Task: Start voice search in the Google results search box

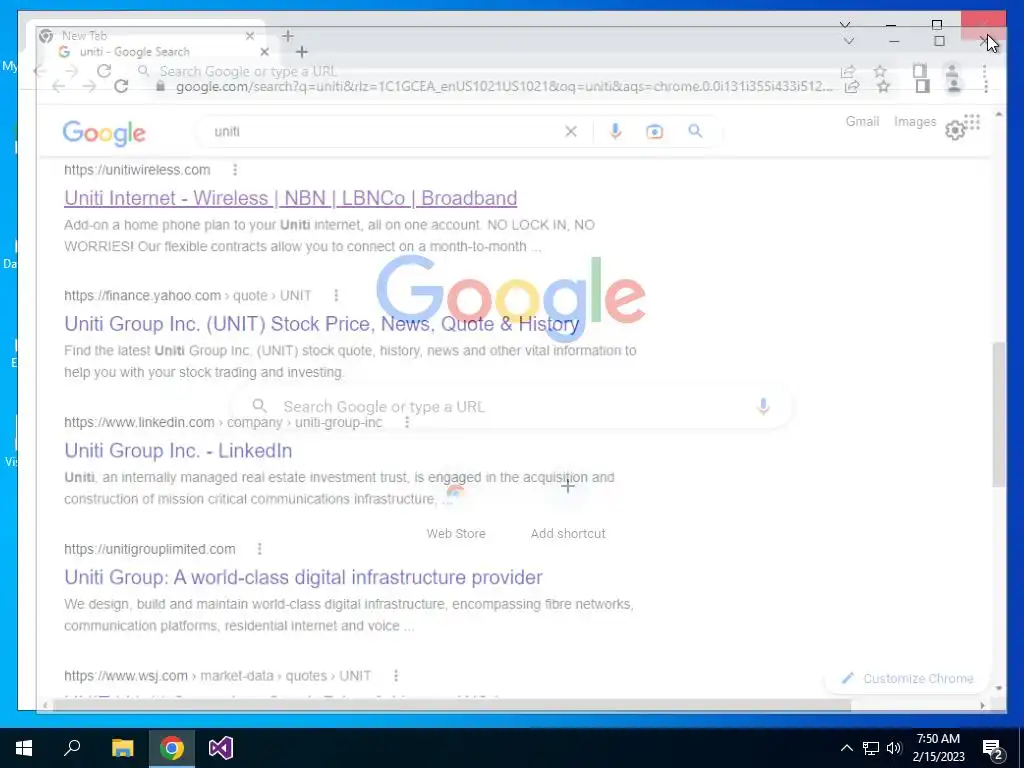Action: [615, 131]
